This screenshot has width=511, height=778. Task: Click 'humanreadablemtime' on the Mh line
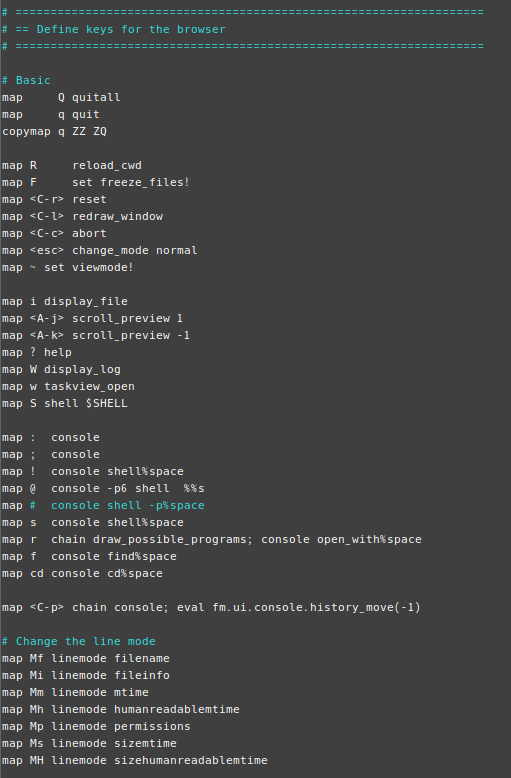click(177, 709)
